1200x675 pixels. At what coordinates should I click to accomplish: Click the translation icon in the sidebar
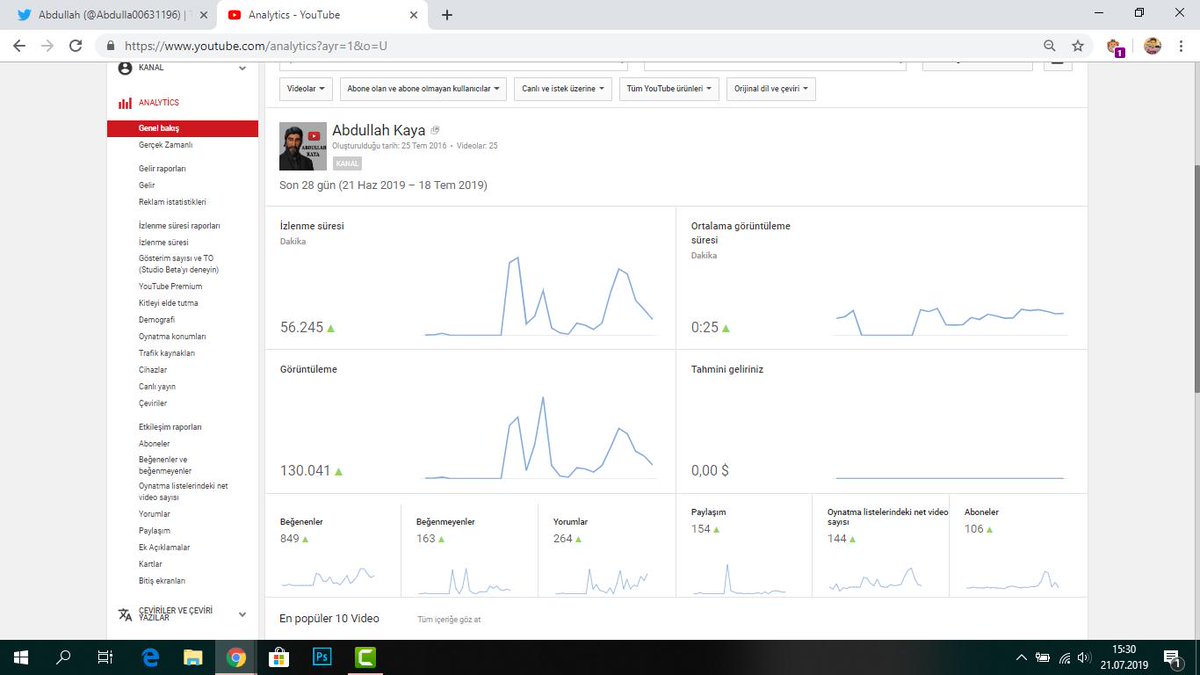pyautogui.click(x=125, y=614)
